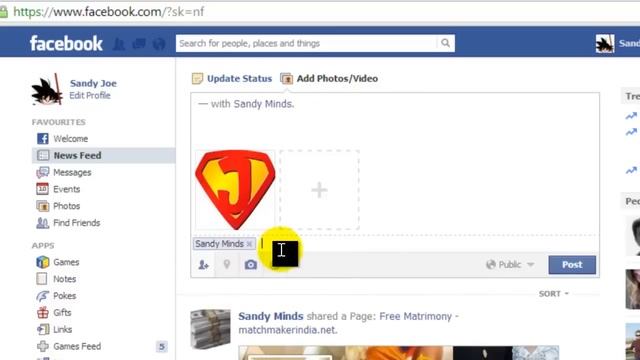
Task: Select the uploaded superhero J photo thumbnail
Action: pyautogui.click(x=235, y=190)
